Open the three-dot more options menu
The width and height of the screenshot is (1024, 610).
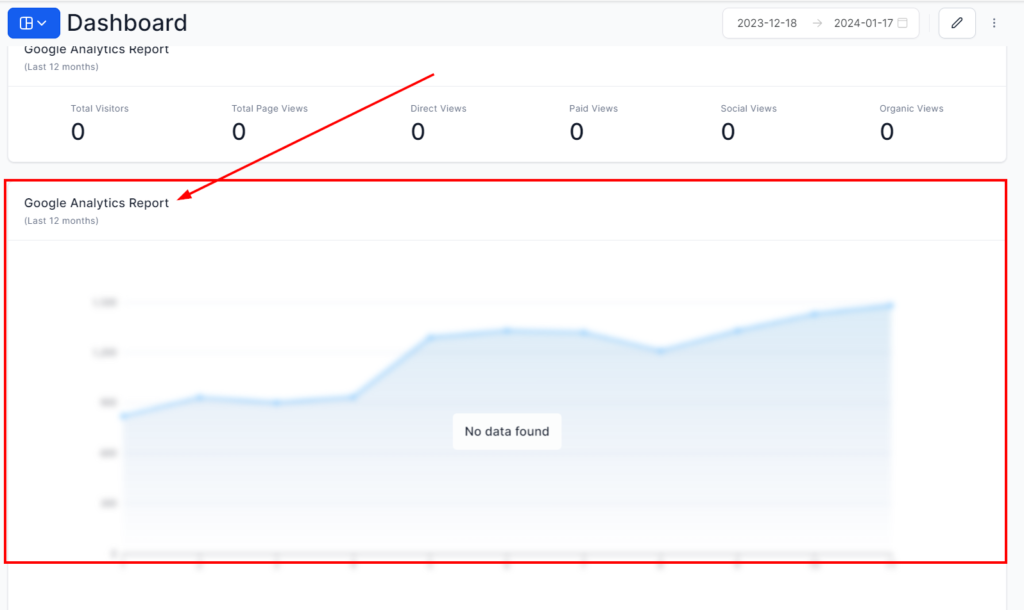(994, 23)
